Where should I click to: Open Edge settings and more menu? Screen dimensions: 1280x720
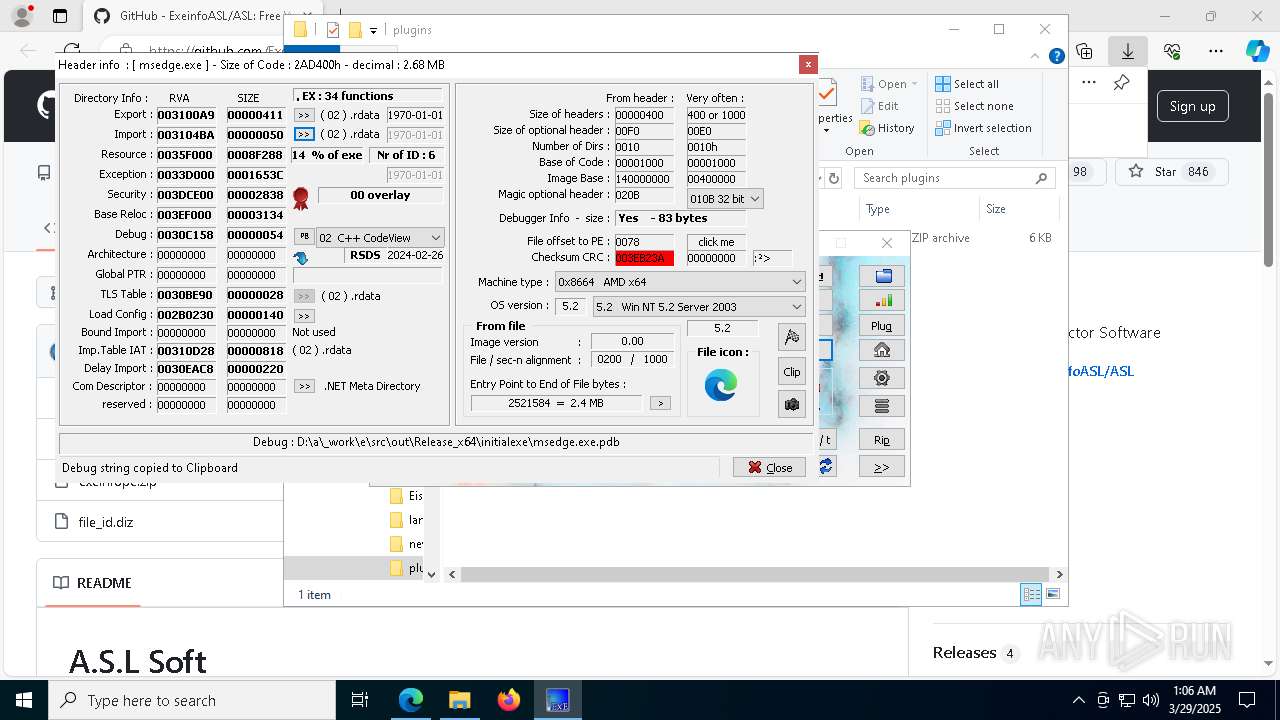(x=1216, y=51)
